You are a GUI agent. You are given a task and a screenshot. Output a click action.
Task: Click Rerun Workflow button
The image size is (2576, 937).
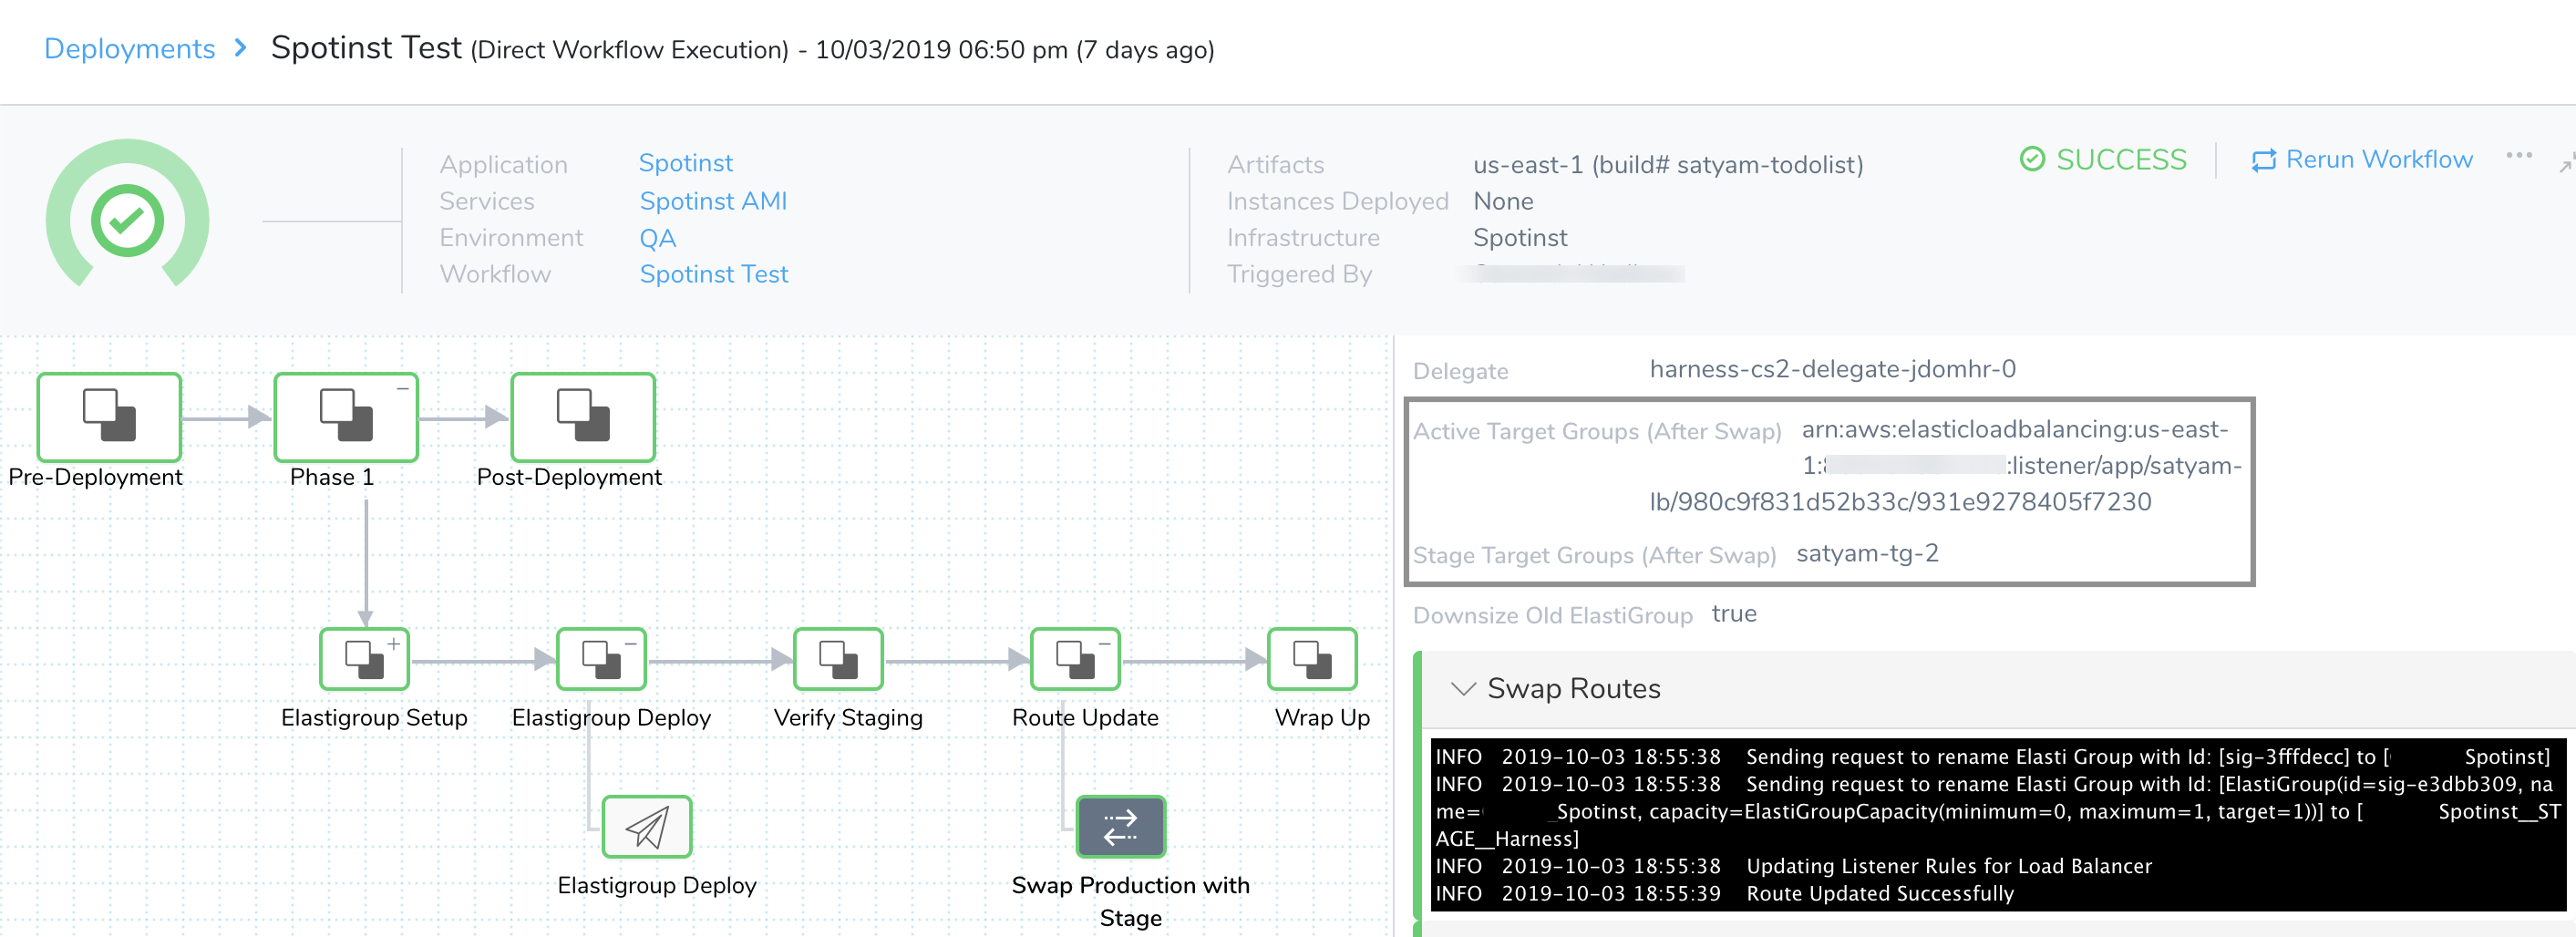point(2361,159)
